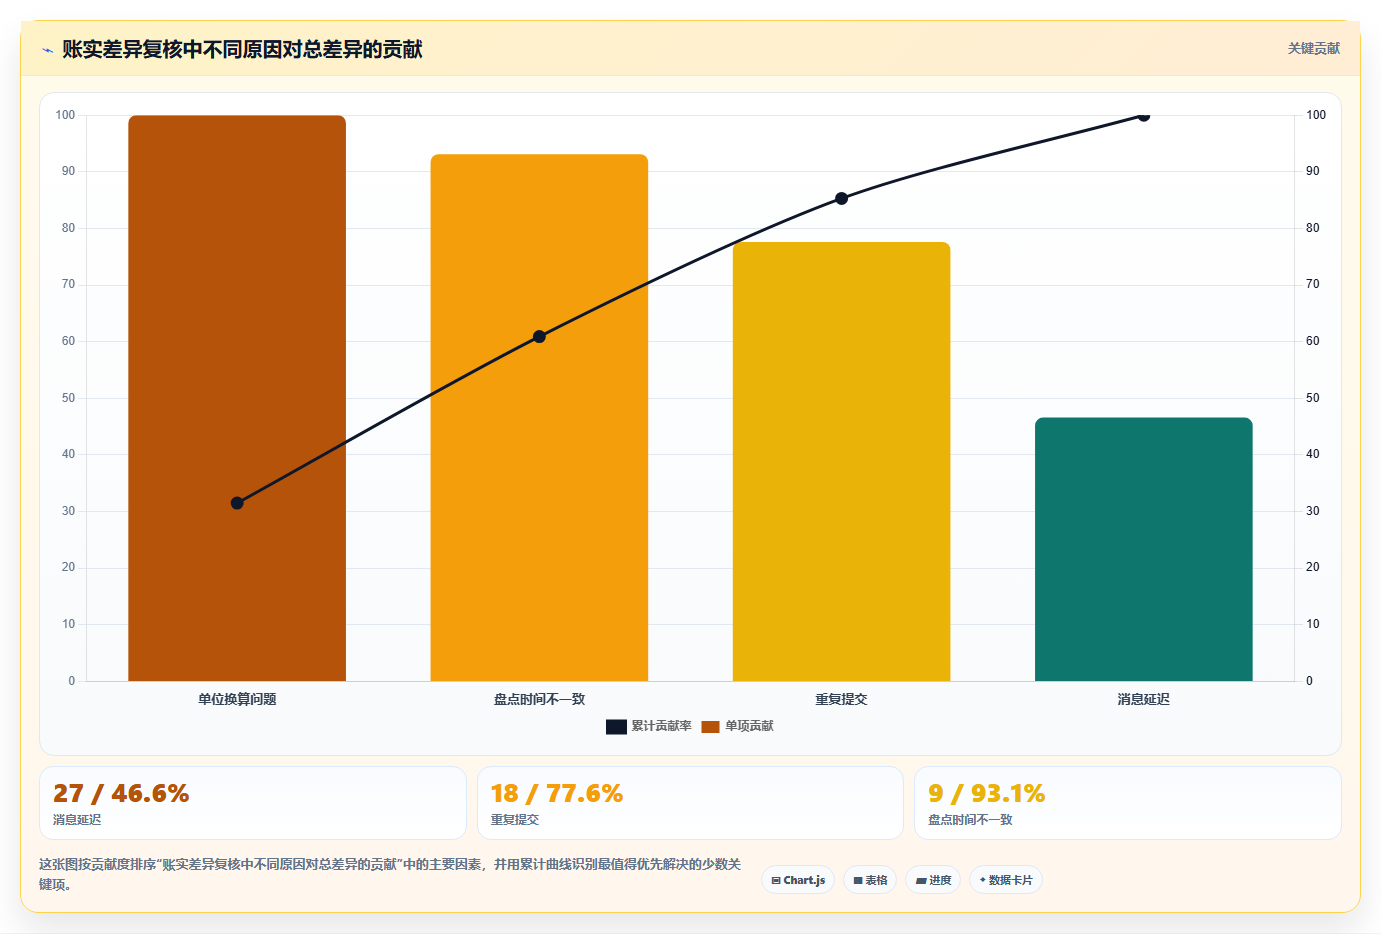Click the 18 / 77.6% value text
Image resolution: width=1381 pixels, height=934 pixels.
[x=557, y=793]
